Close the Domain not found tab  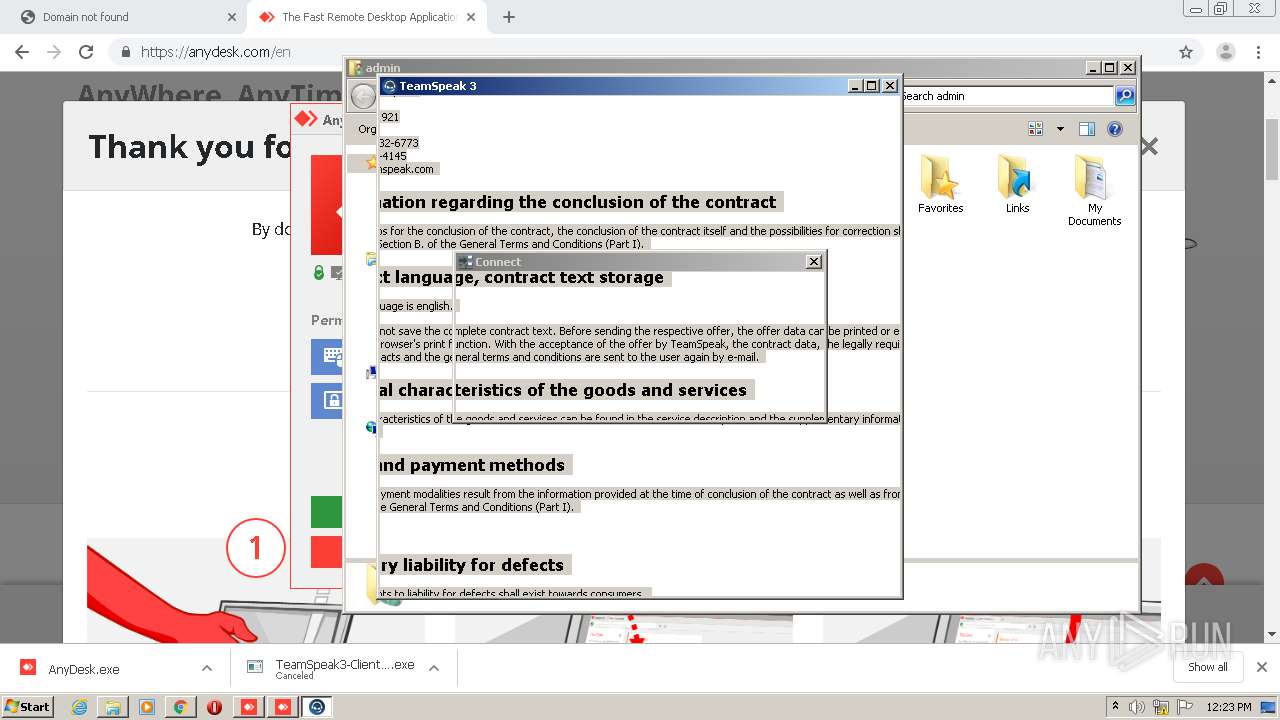(x=232, y=17)
